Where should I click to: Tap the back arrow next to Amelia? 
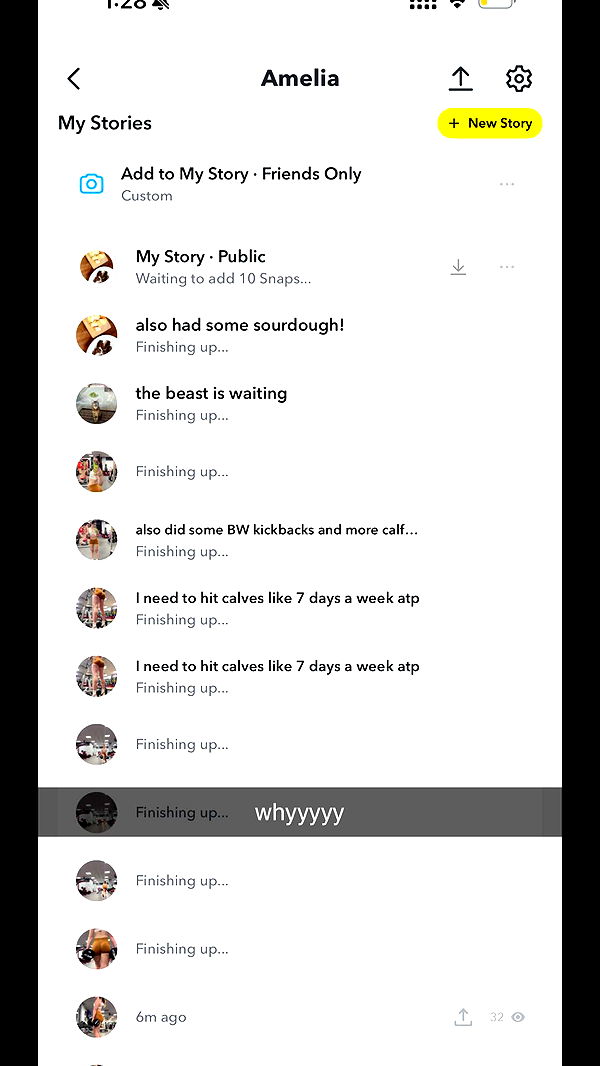point(74,79)
